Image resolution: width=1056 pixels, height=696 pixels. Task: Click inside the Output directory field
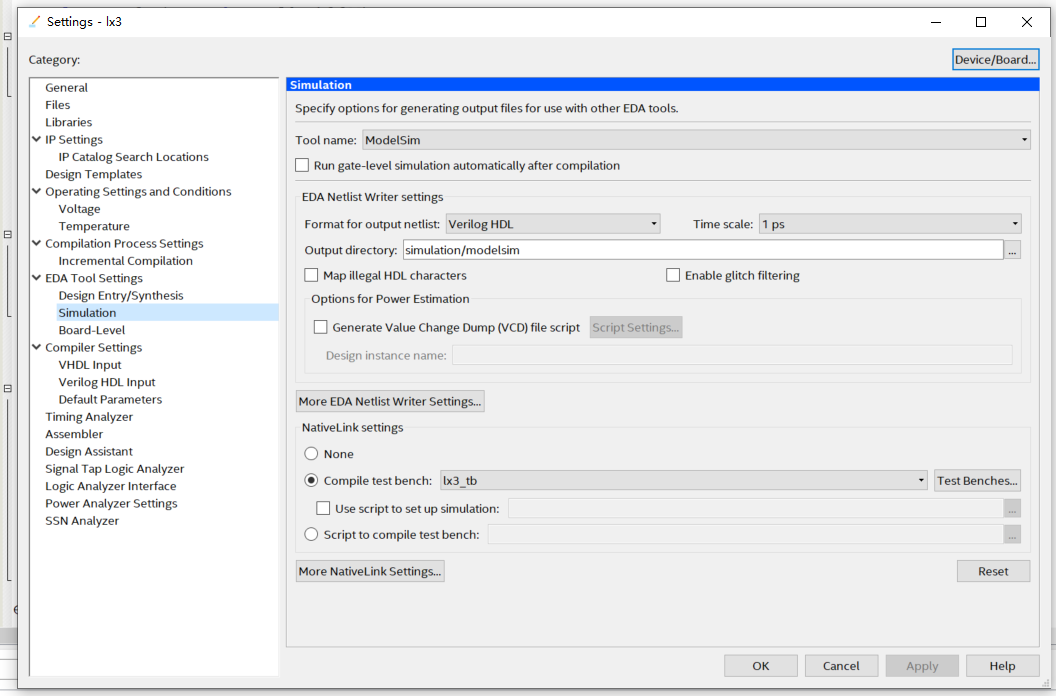tap(600, 249)
